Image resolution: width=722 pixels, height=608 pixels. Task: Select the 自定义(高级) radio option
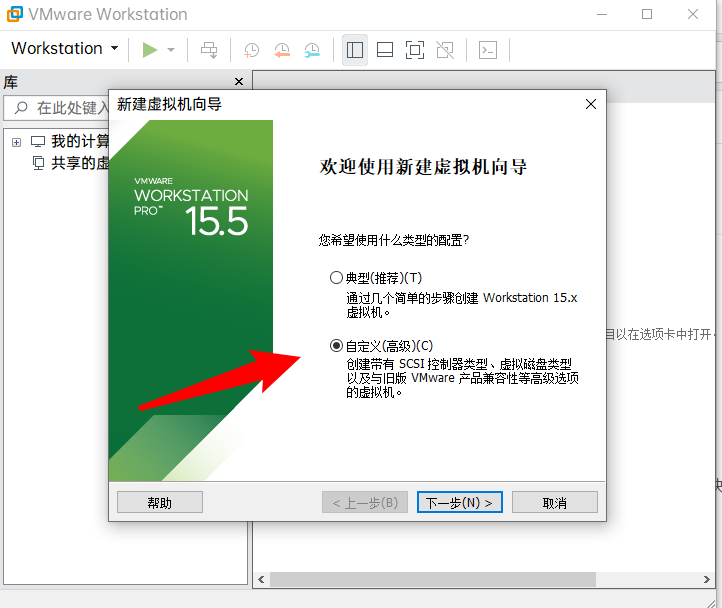coord(336,346)
